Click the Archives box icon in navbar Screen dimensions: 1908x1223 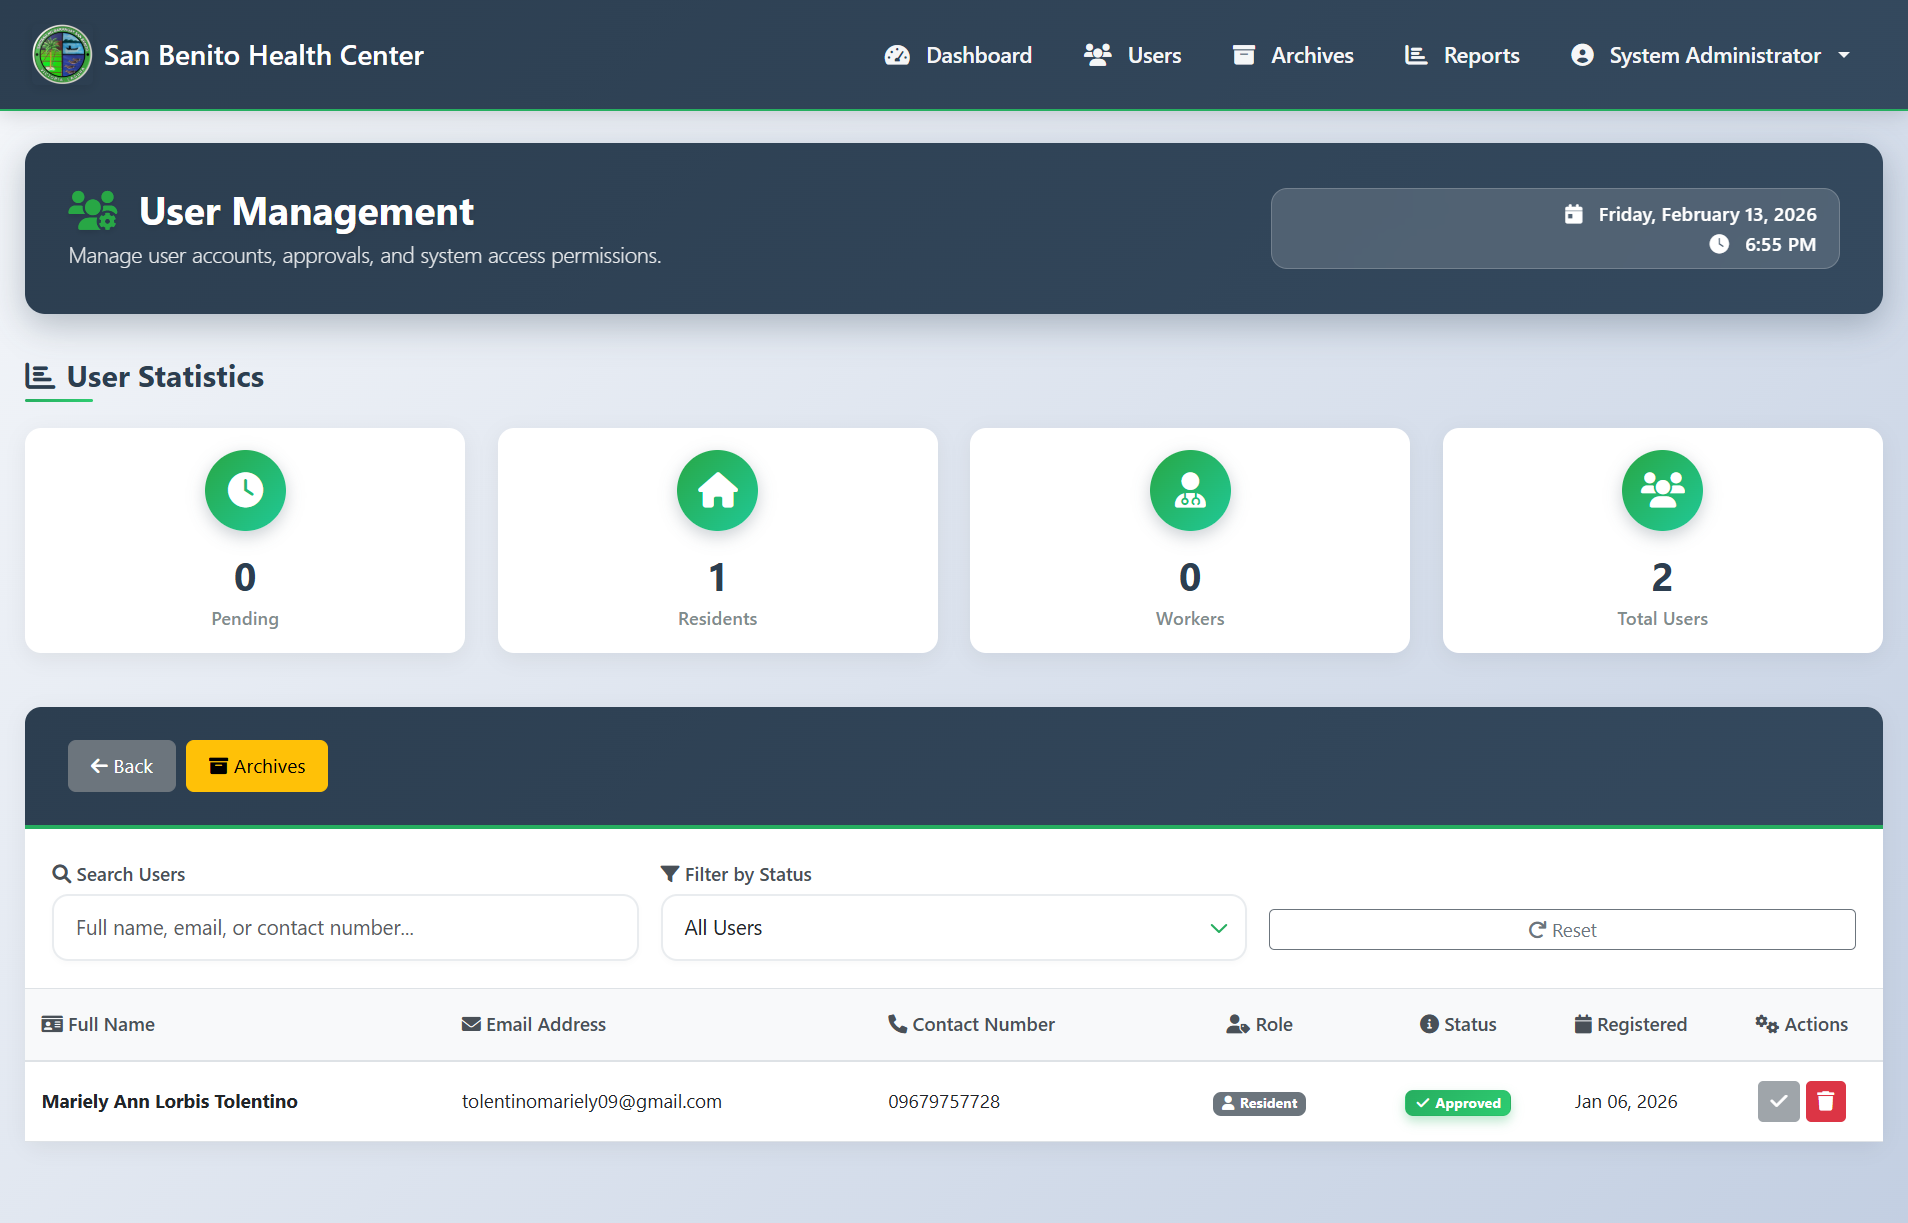pyautogui.click(x=1243, y=55)
